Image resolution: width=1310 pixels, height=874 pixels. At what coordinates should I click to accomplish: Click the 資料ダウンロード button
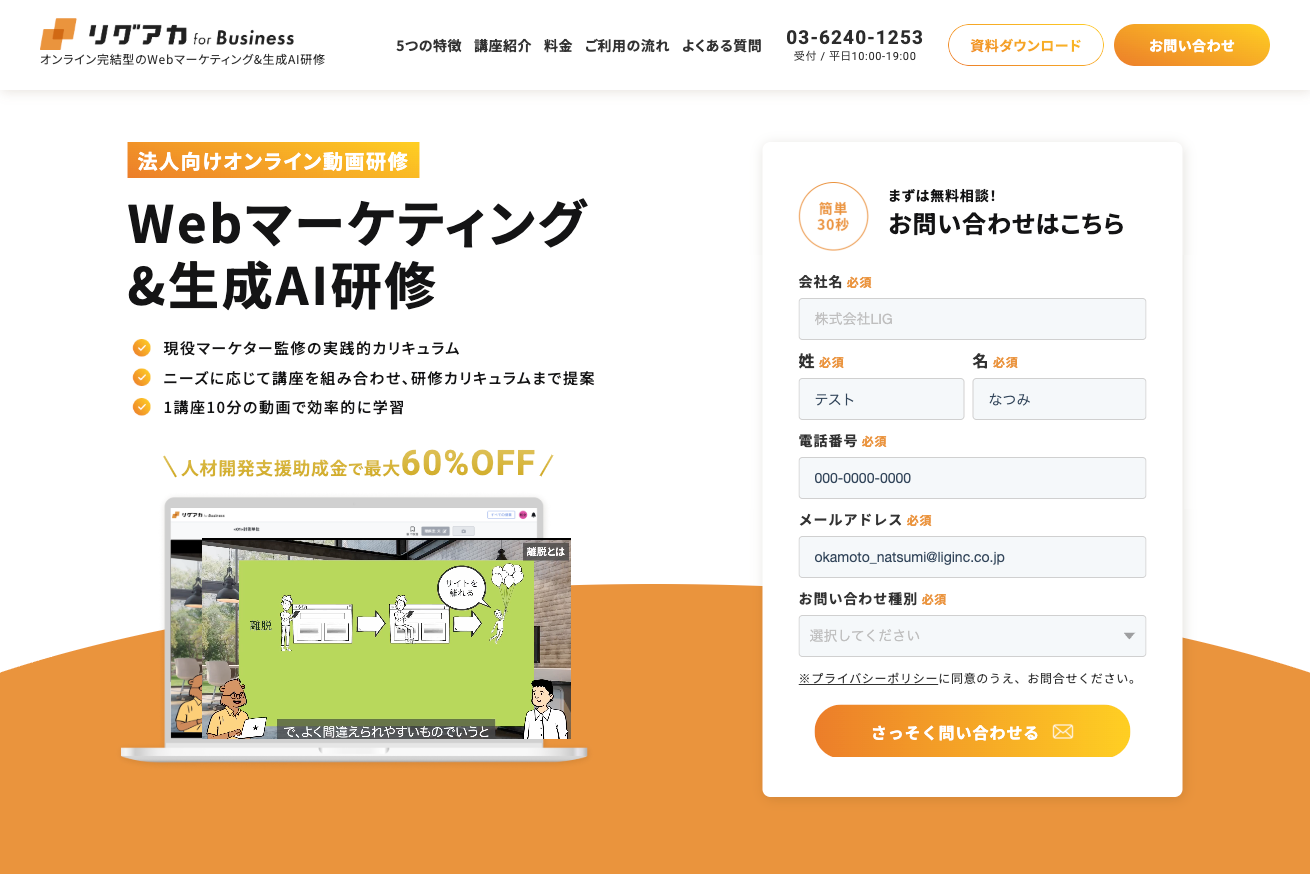[x=1026, y=45]
